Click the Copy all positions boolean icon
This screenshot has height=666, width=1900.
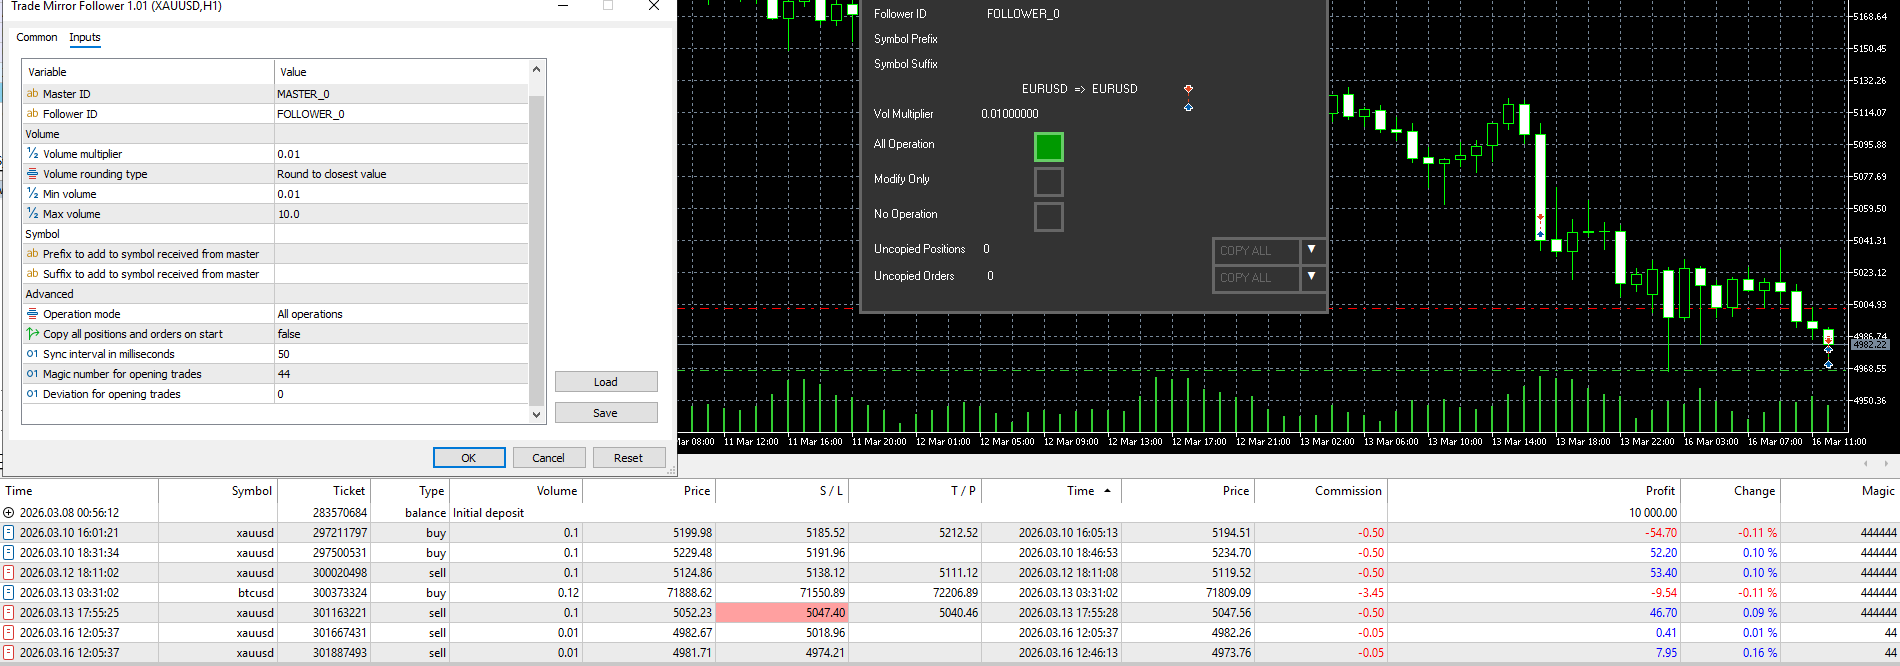click(33, 334)
